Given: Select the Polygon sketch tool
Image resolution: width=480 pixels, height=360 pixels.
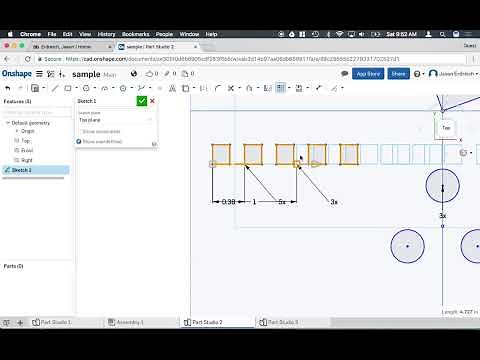Looking at the screenshot, I should tap(123, 88).
